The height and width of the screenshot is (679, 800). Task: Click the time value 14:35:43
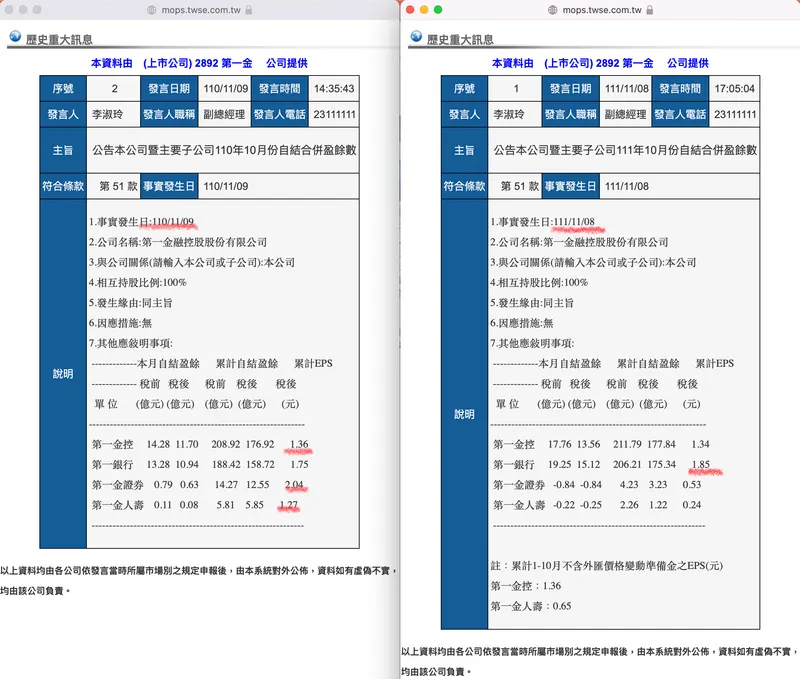tap(334, 89)
